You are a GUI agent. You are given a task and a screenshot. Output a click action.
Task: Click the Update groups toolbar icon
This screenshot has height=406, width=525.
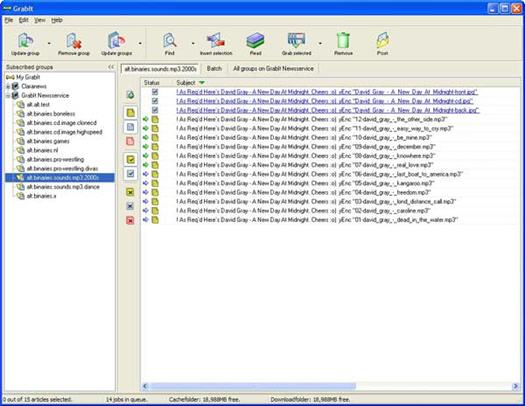tap(116, 41)
